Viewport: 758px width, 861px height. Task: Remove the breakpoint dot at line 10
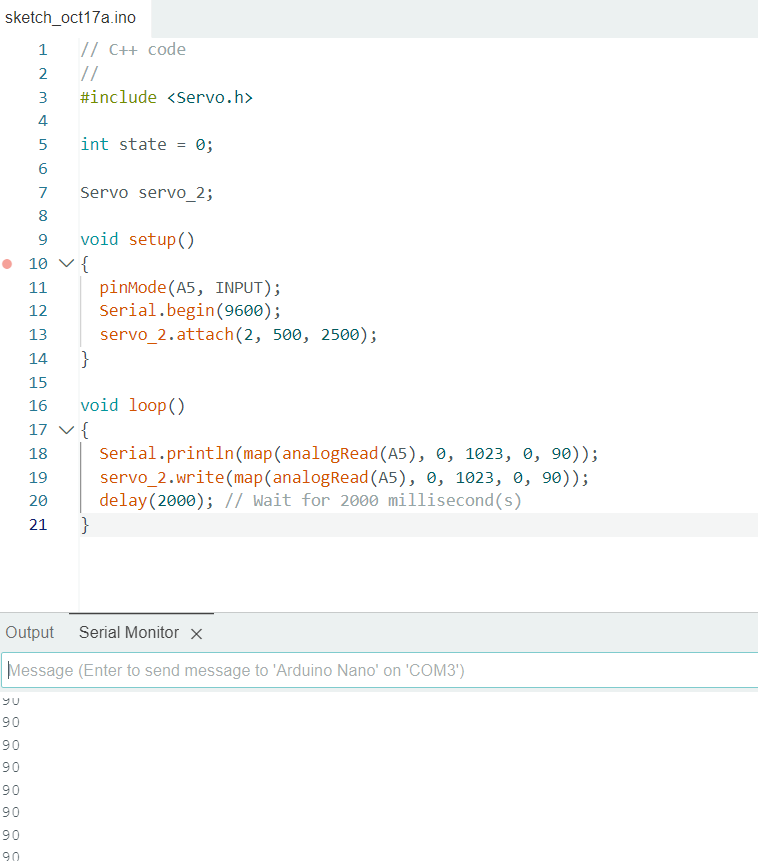[7, 264]
